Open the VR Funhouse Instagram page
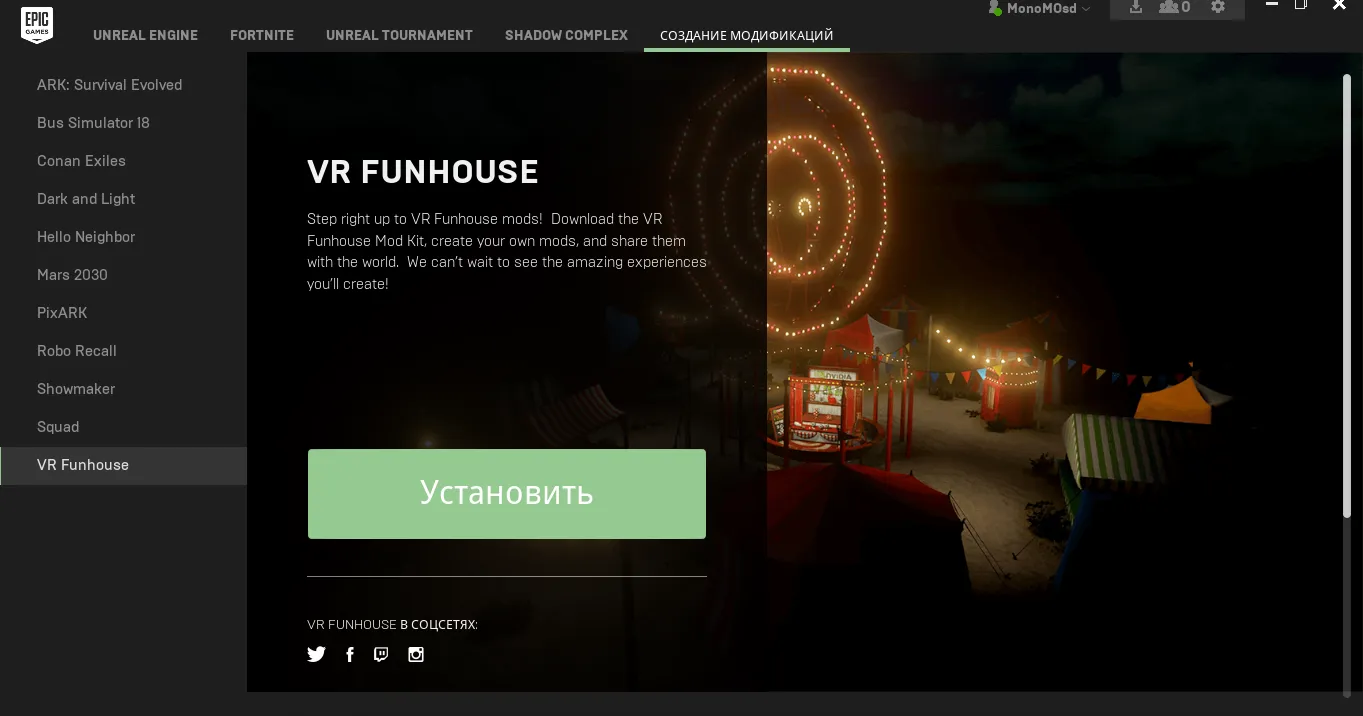 [x=416, y=655]
